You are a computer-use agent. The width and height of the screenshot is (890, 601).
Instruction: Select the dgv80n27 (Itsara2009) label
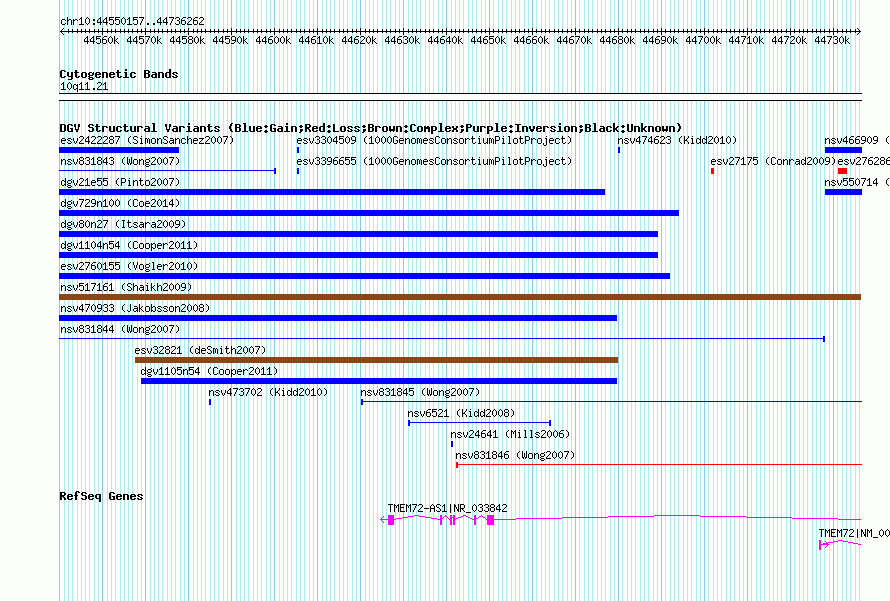123,224
